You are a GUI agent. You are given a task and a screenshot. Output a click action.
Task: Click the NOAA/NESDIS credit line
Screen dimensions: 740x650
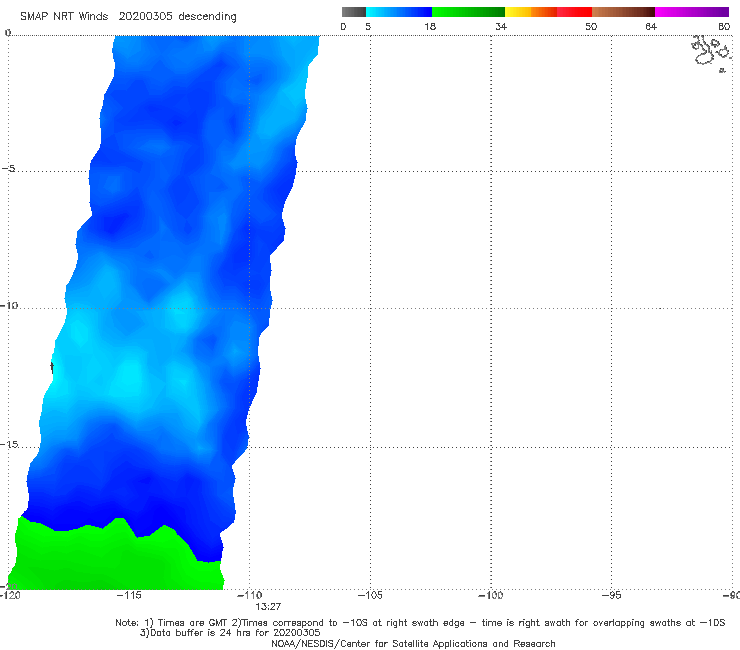pos(413,643)
